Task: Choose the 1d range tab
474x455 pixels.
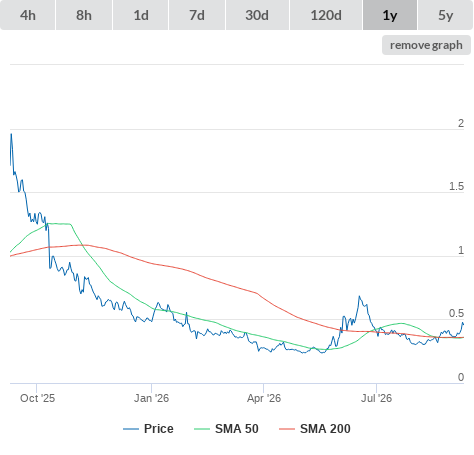Action: point(141,15)
